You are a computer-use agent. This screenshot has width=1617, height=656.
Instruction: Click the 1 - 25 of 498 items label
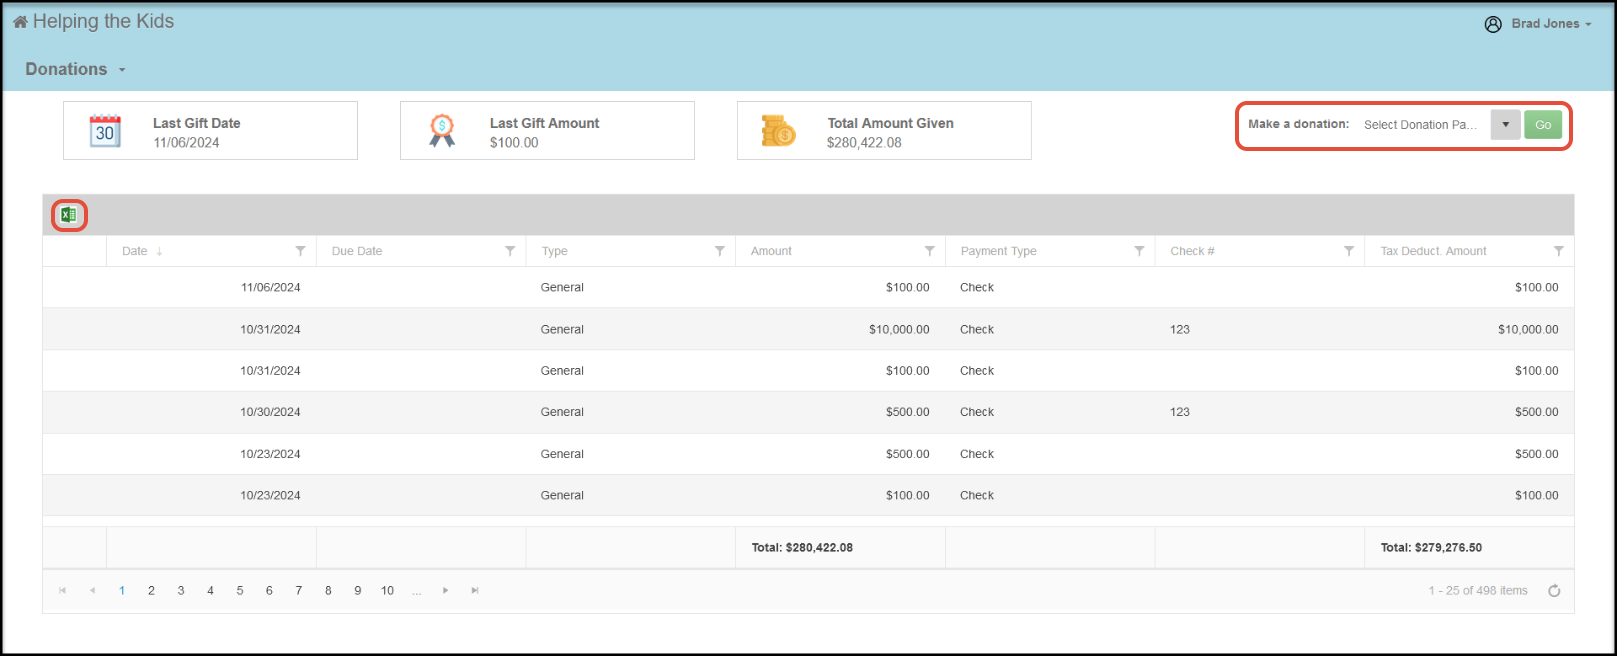[x=1478, y=591]
